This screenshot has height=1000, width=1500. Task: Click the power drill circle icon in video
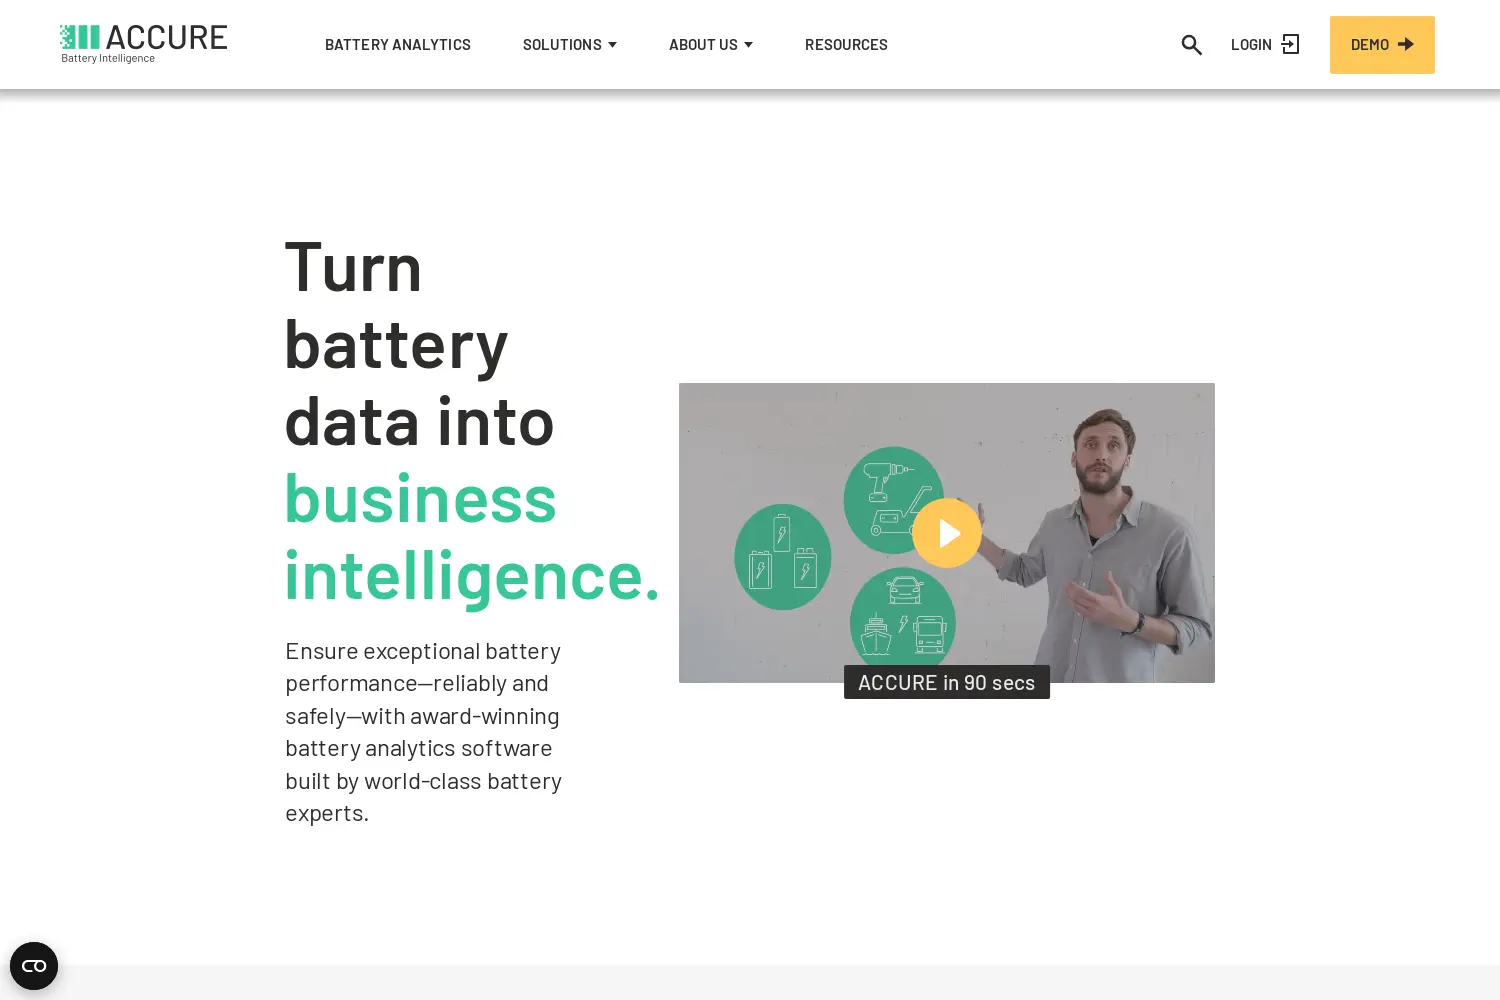click(x=891, y=498)
